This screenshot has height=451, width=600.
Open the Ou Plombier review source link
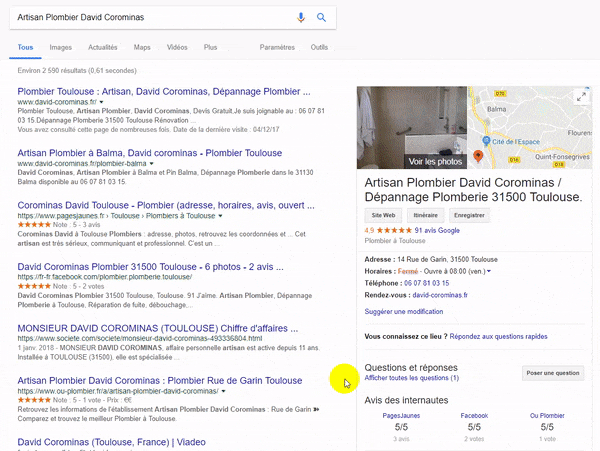coord(547,415)
